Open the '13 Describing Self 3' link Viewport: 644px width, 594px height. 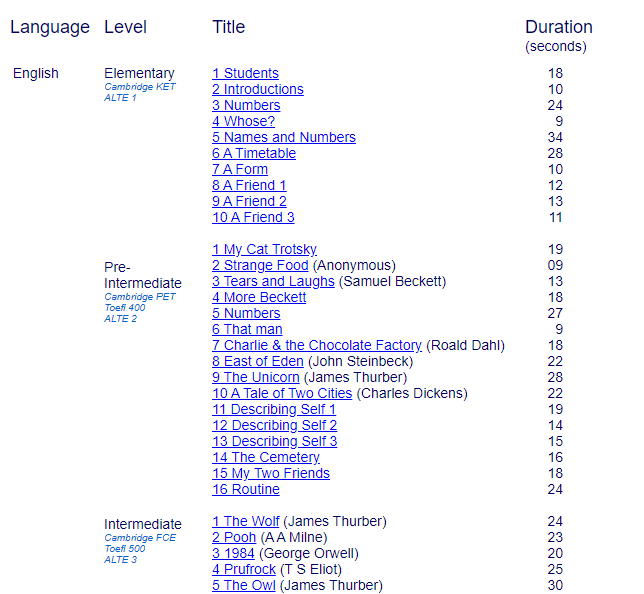(274, 442)
